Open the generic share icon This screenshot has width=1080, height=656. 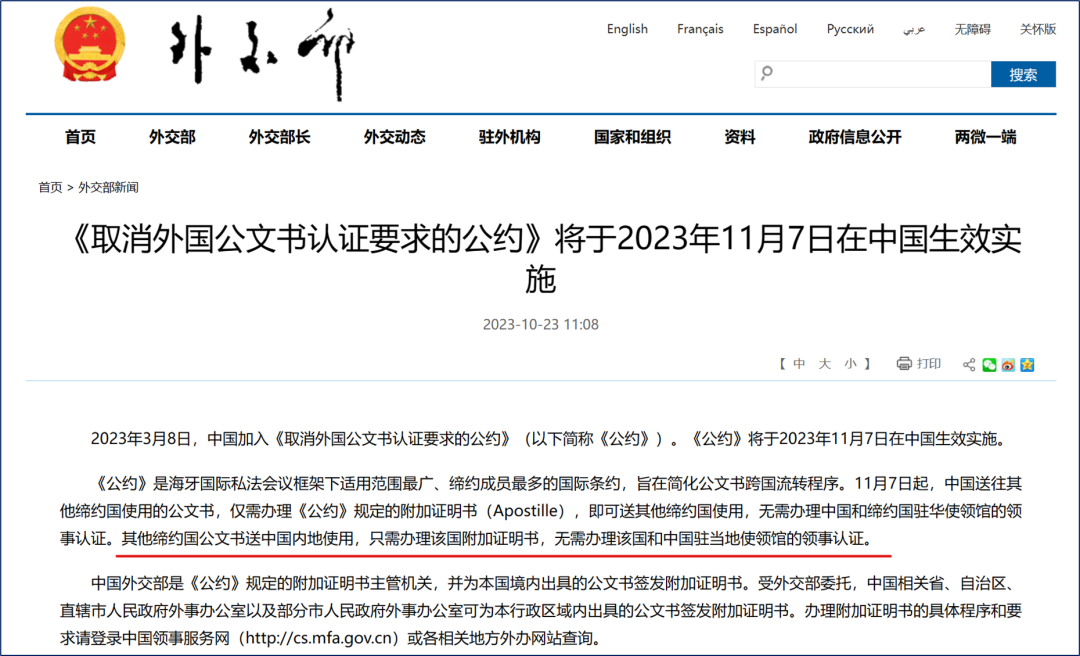tap(969, 366)
